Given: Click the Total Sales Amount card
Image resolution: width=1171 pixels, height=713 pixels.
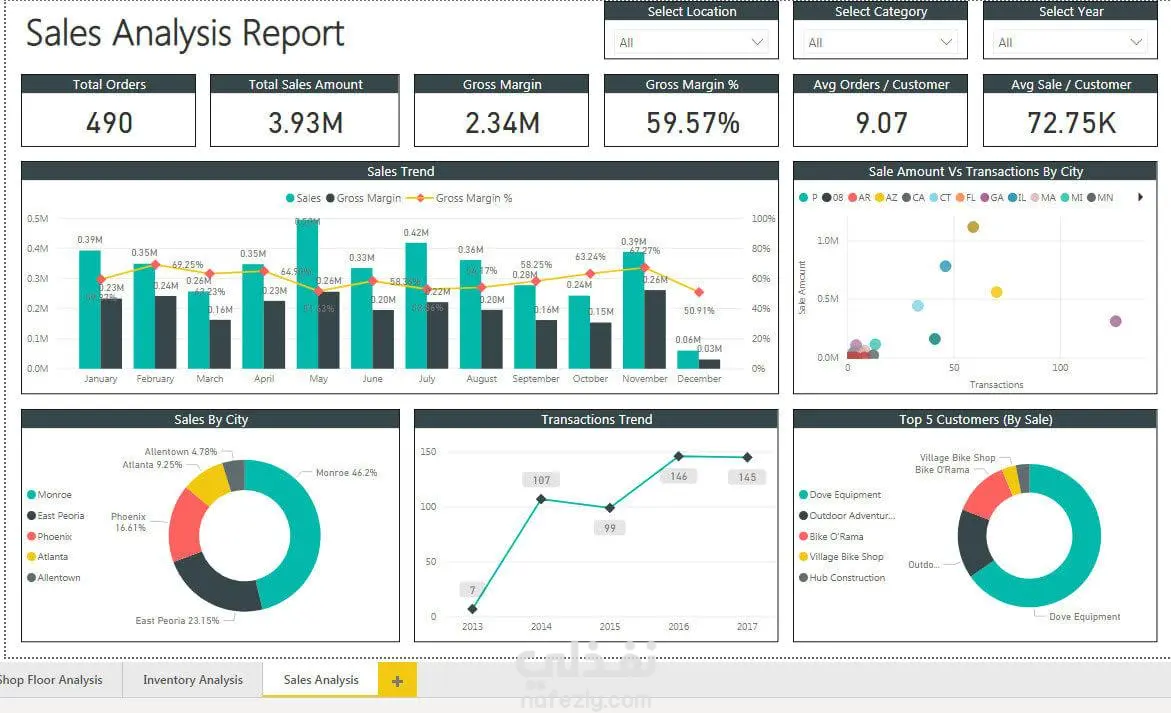Looking at the screenshot, I should click(305, 110).
